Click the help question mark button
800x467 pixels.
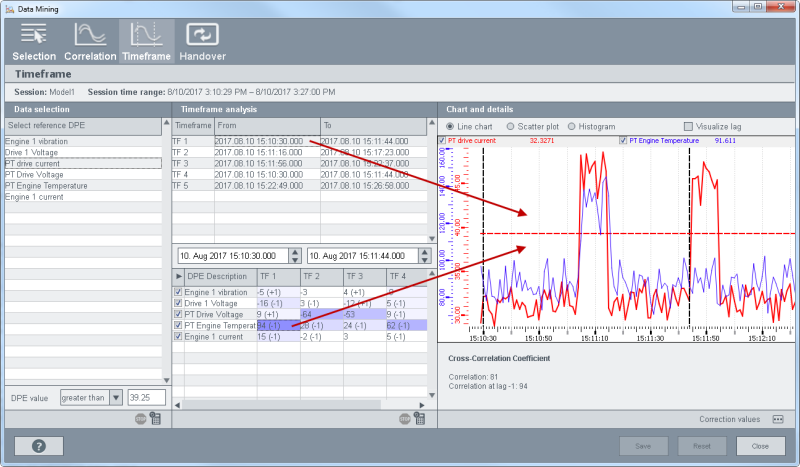(38, 446)
